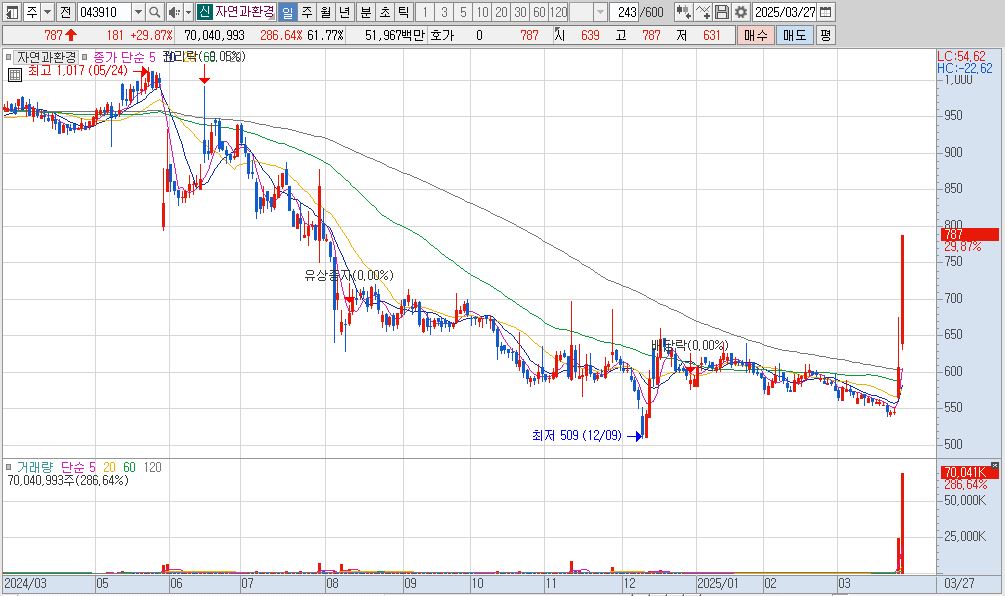Open the 주 market type dropdown arrow

[47, 12]
